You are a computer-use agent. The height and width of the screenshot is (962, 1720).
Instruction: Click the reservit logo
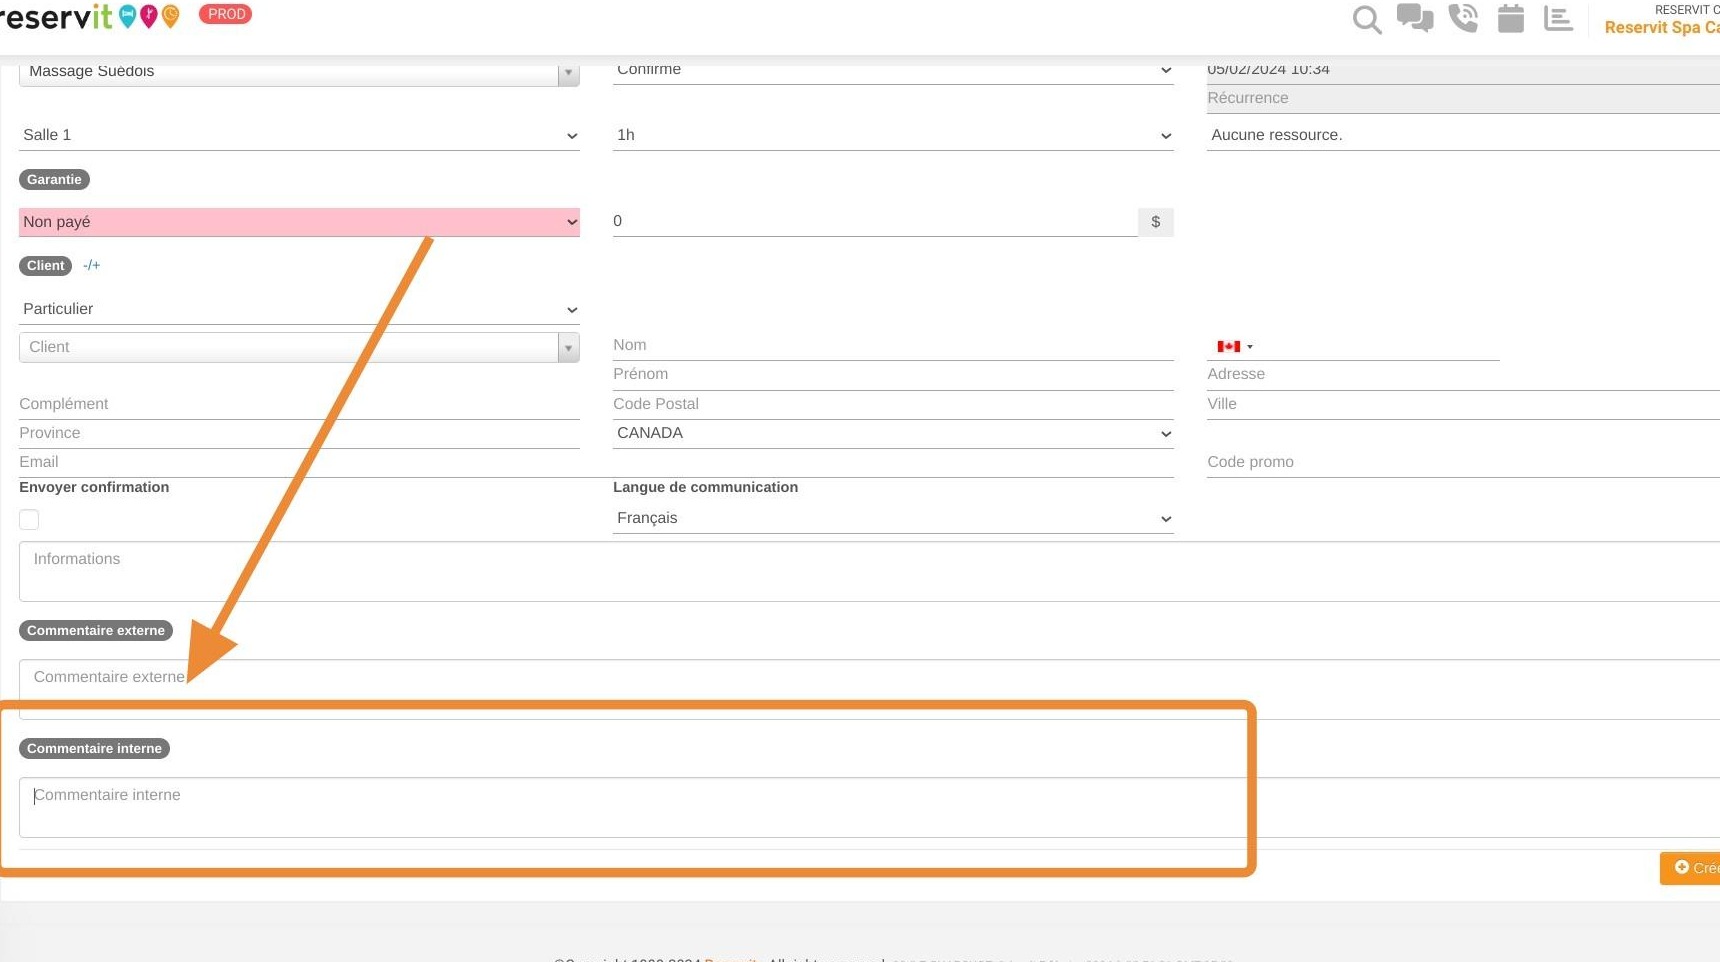(90, 16)
